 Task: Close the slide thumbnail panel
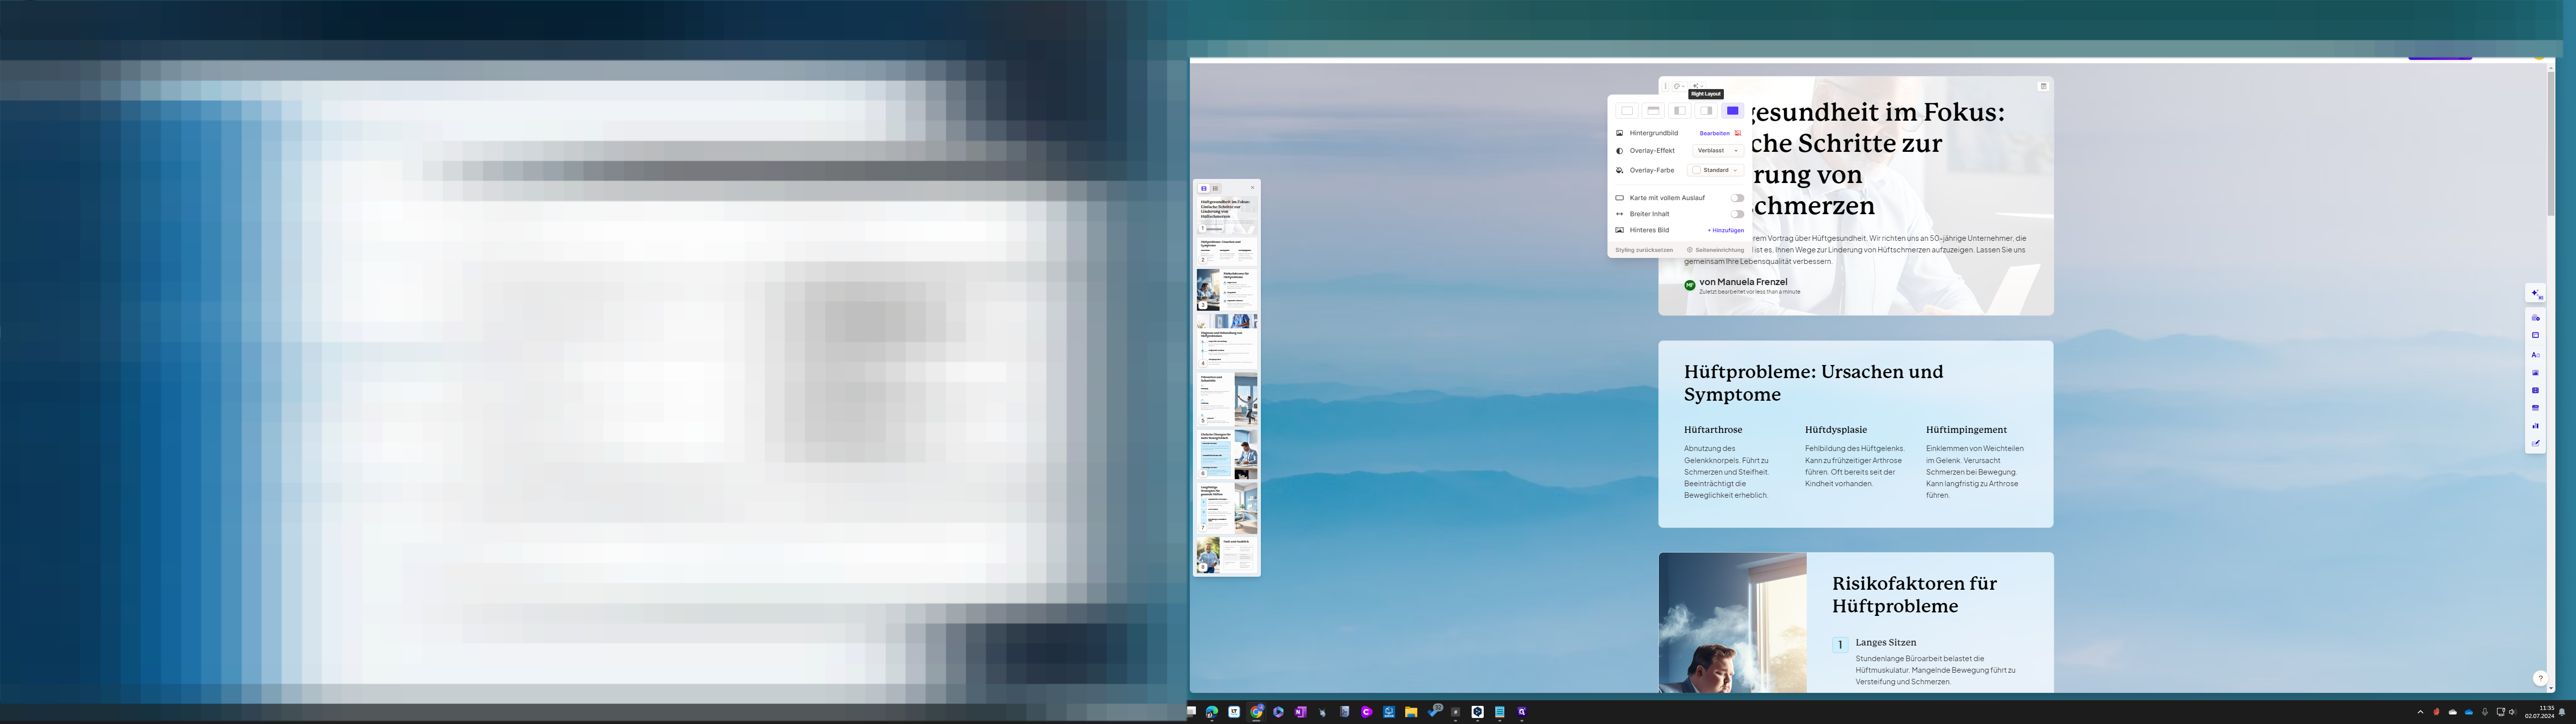[x=1253, y=188]
